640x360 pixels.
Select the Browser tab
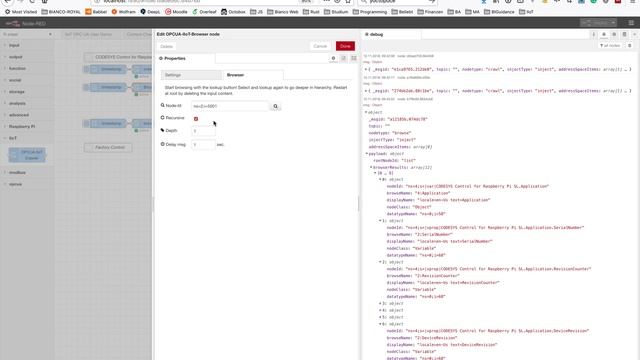point(253,75)
